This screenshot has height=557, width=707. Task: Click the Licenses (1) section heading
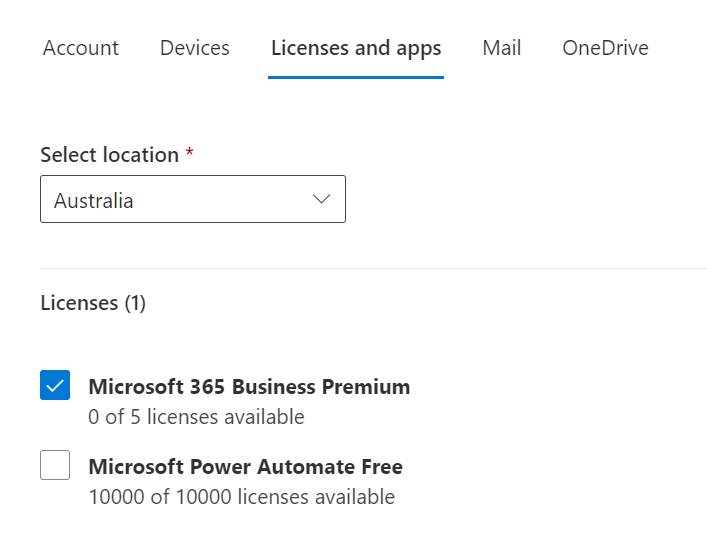tap(93, 303)
